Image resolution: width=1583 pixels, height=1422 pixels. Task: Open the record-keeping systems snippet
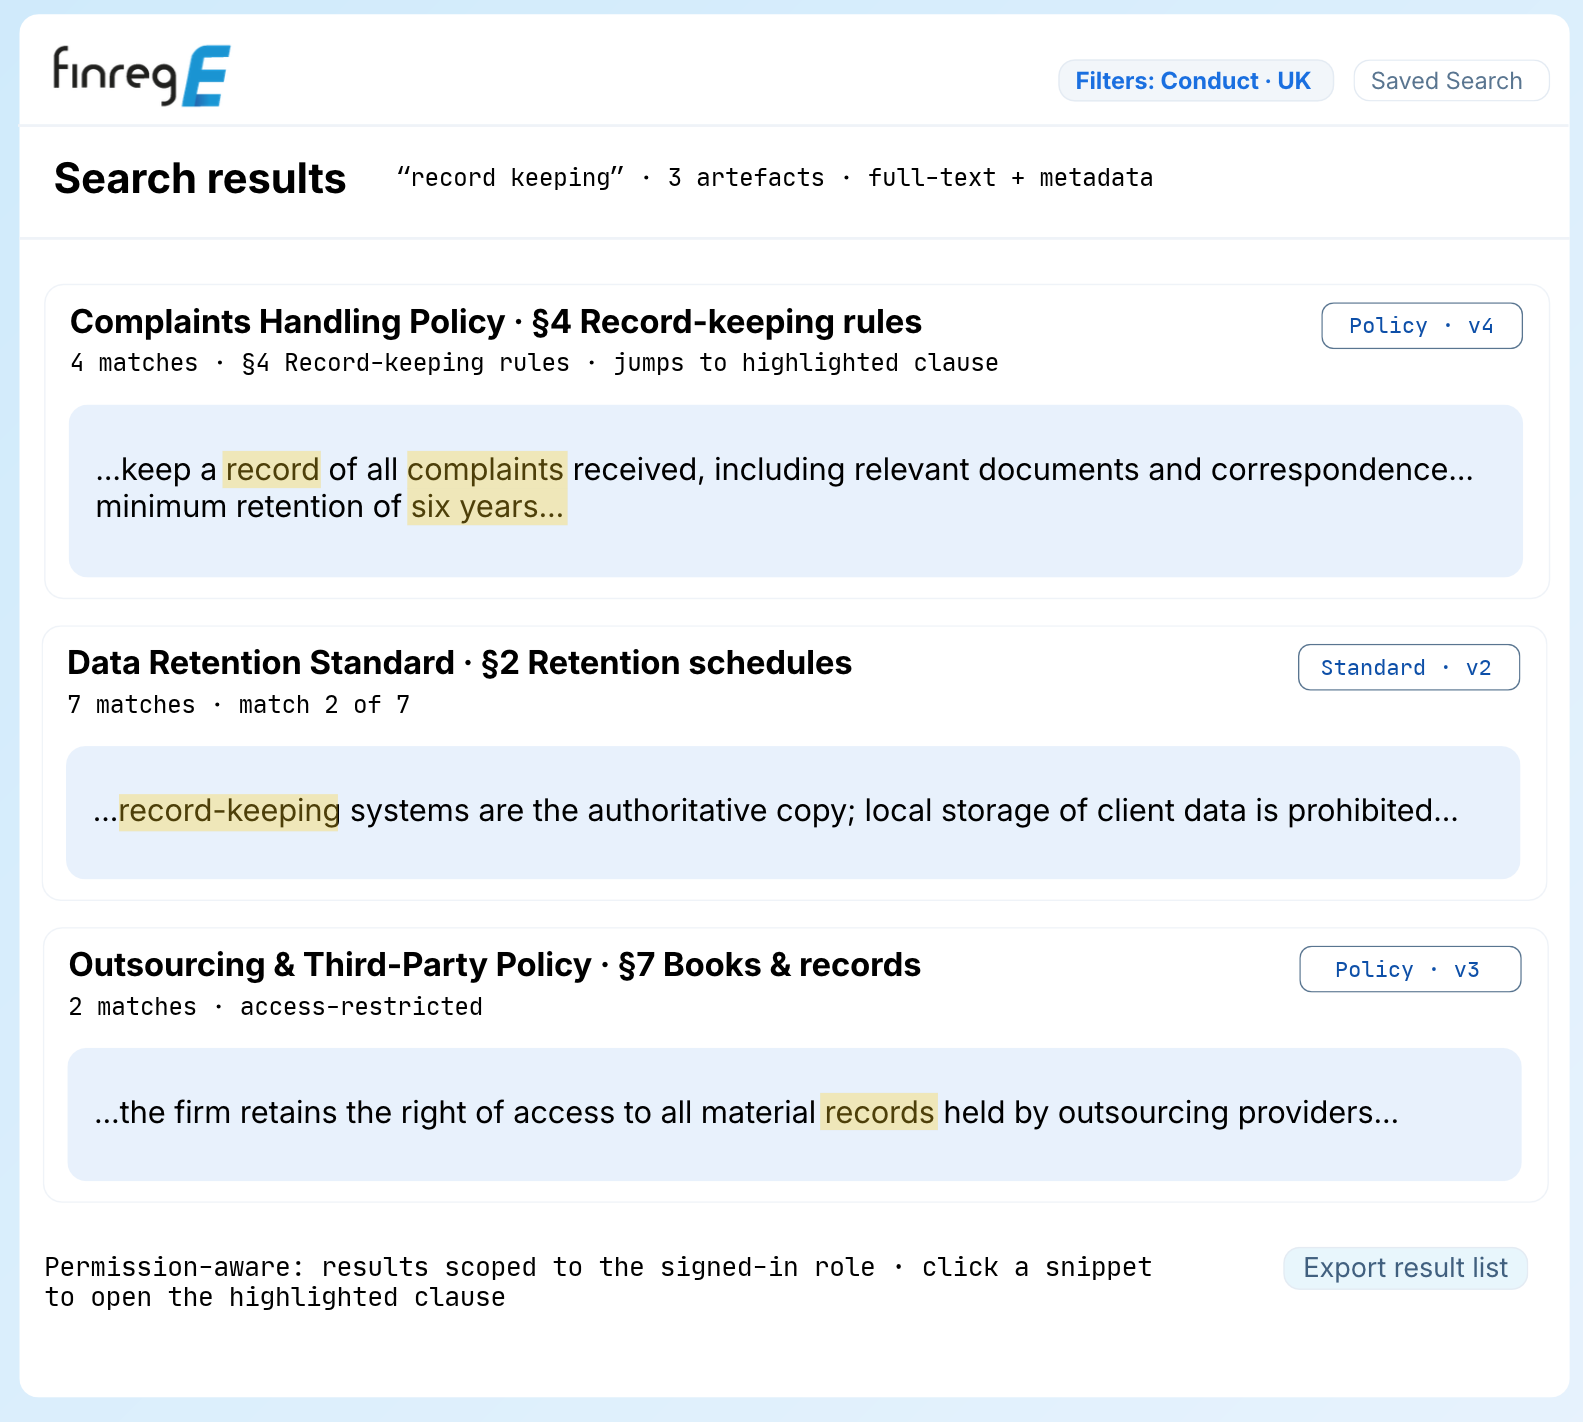[793, 812]
